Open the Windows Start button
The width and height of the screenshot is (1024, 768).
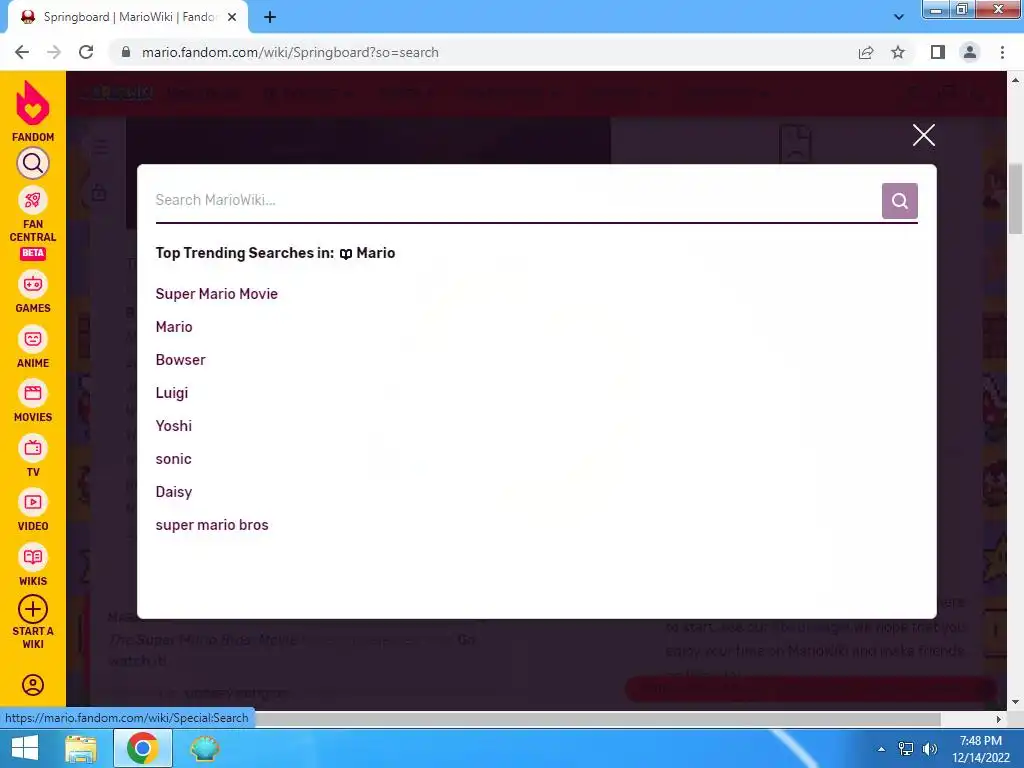25,748
